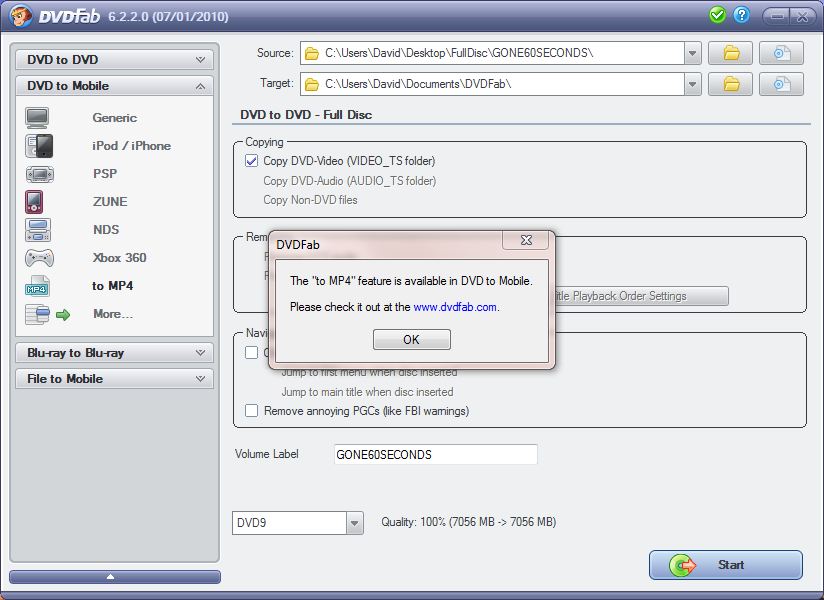Select the PSP profile
824x600 pixels.
click(x=105, y=174)
